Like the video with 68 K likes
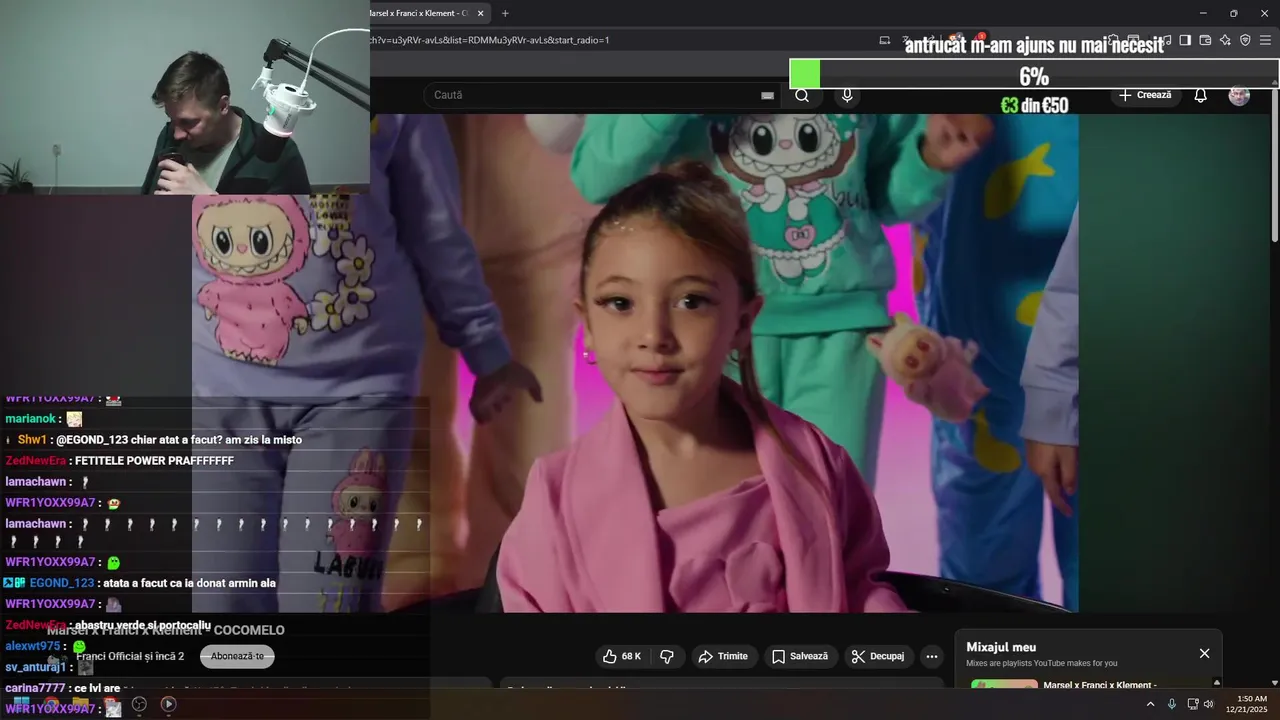Viewport: 1280px width, 720px height. pos(621,656)
